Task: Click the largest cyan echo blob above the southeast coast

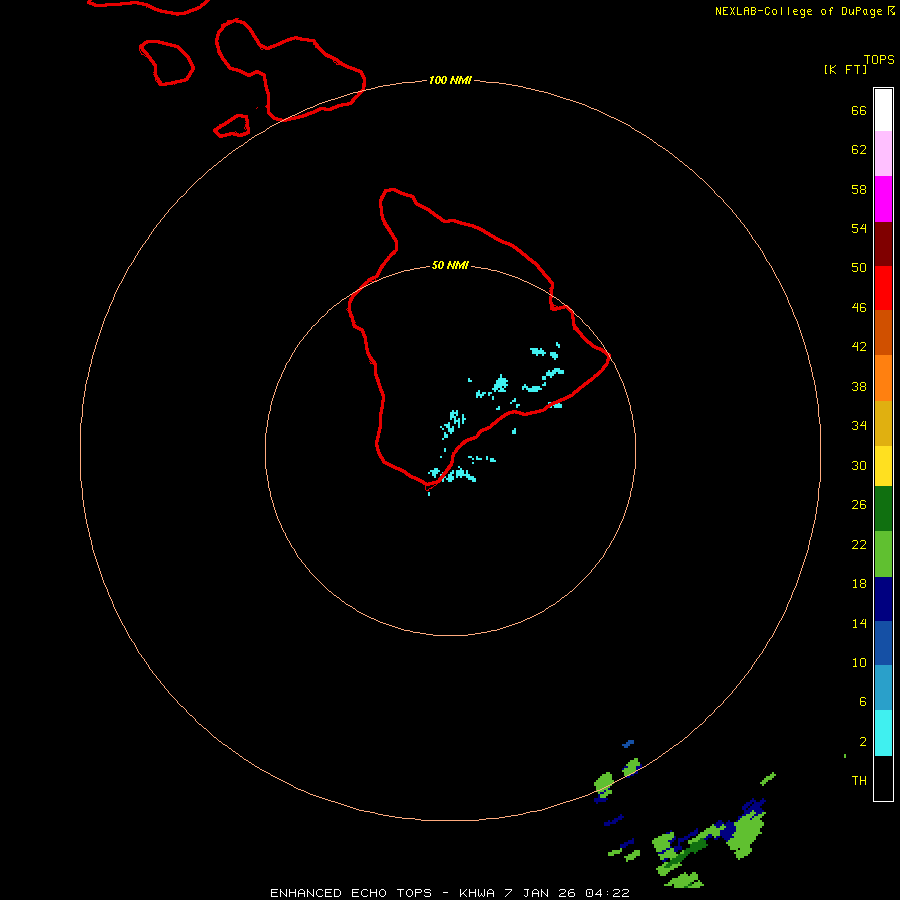Action: (x=501, y=383)
